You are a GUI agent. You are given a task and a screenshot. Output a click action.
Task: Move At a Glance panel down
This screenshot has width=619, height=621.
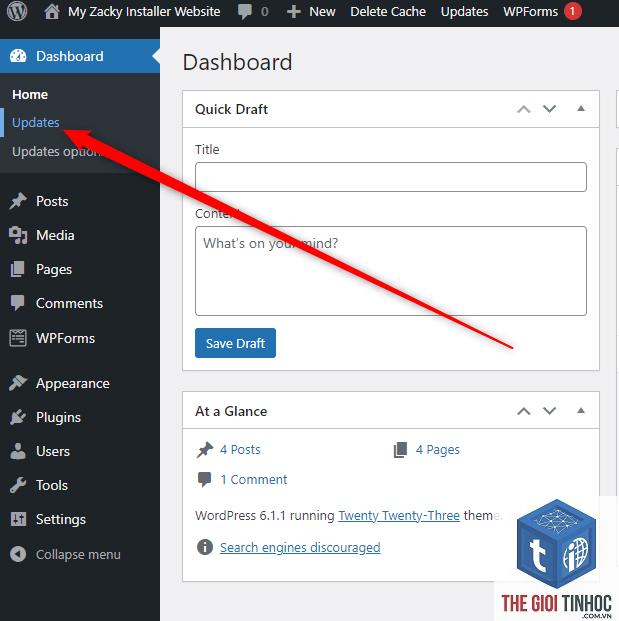(549, 411)
